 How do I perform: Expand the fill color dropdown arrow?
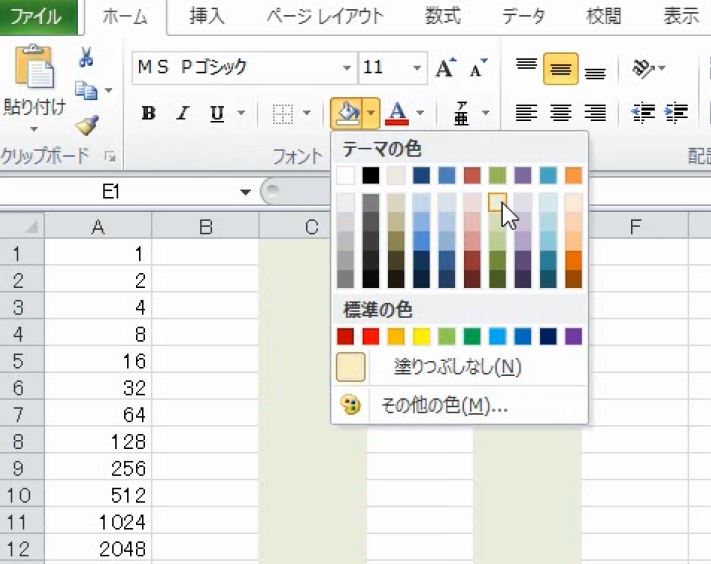click(x=371, y=113)
